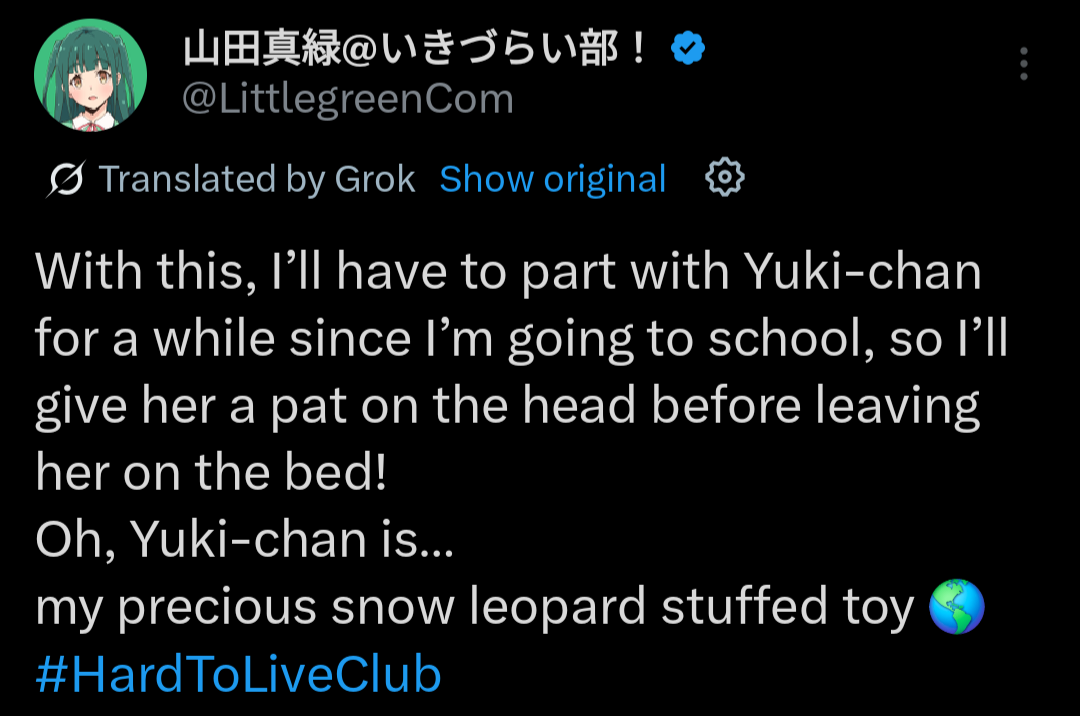
Task: Click the word "Grok" in the translation notice
Action: click(375, 180)
